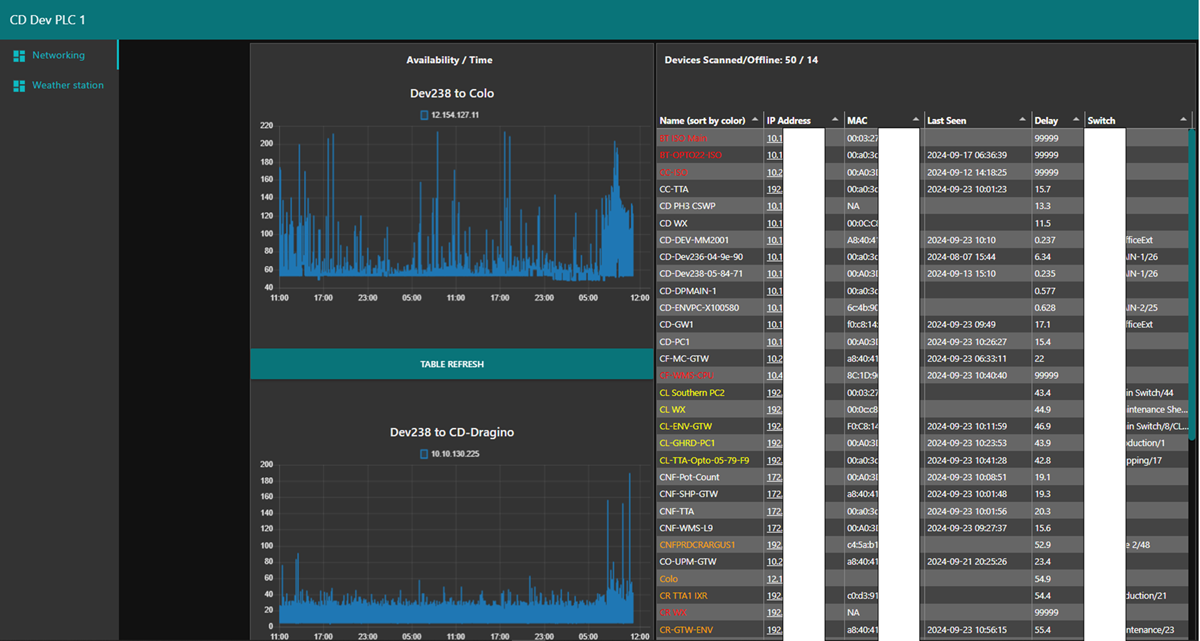Click the IP address link in the CC-TTA row
The image size is (1200, 641).
click(775, 189)
